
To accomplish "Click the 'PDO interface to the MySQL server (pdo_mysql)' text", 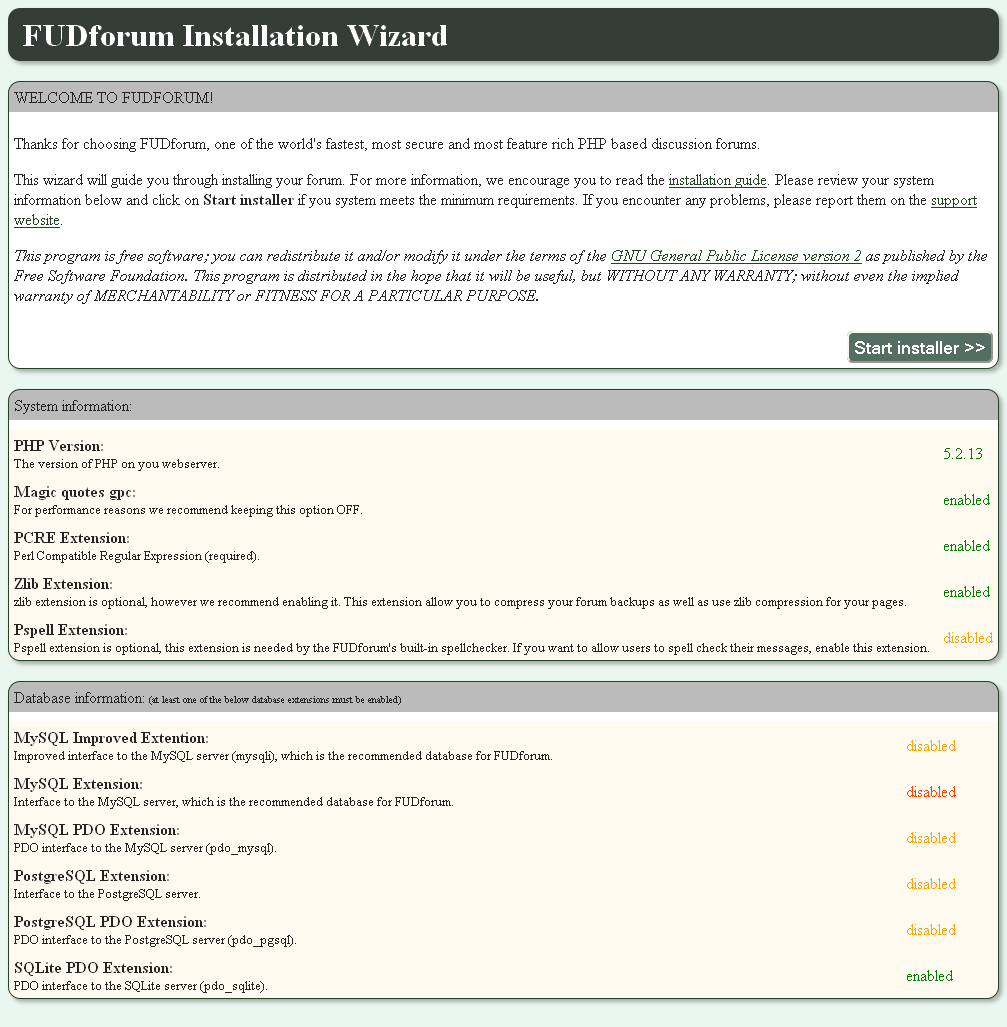I will coord(145,848).
